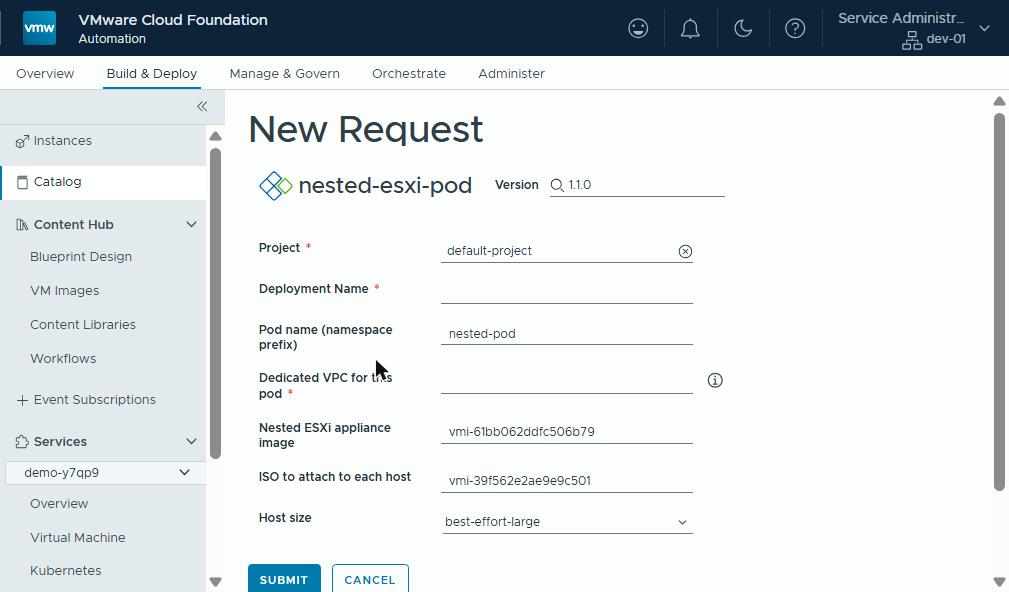Open Services Overview in sidebar

pos(59,504)
